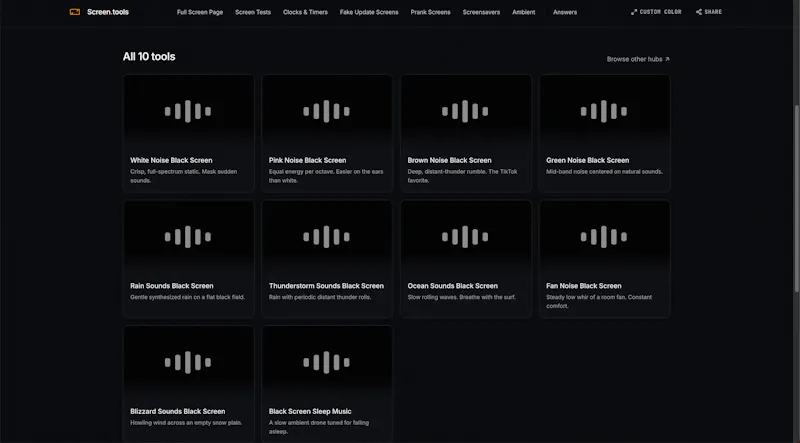The width and height of the screenshot is (800, 443).
Task: Open the Screen Tests menu
Action: [253, 12]
